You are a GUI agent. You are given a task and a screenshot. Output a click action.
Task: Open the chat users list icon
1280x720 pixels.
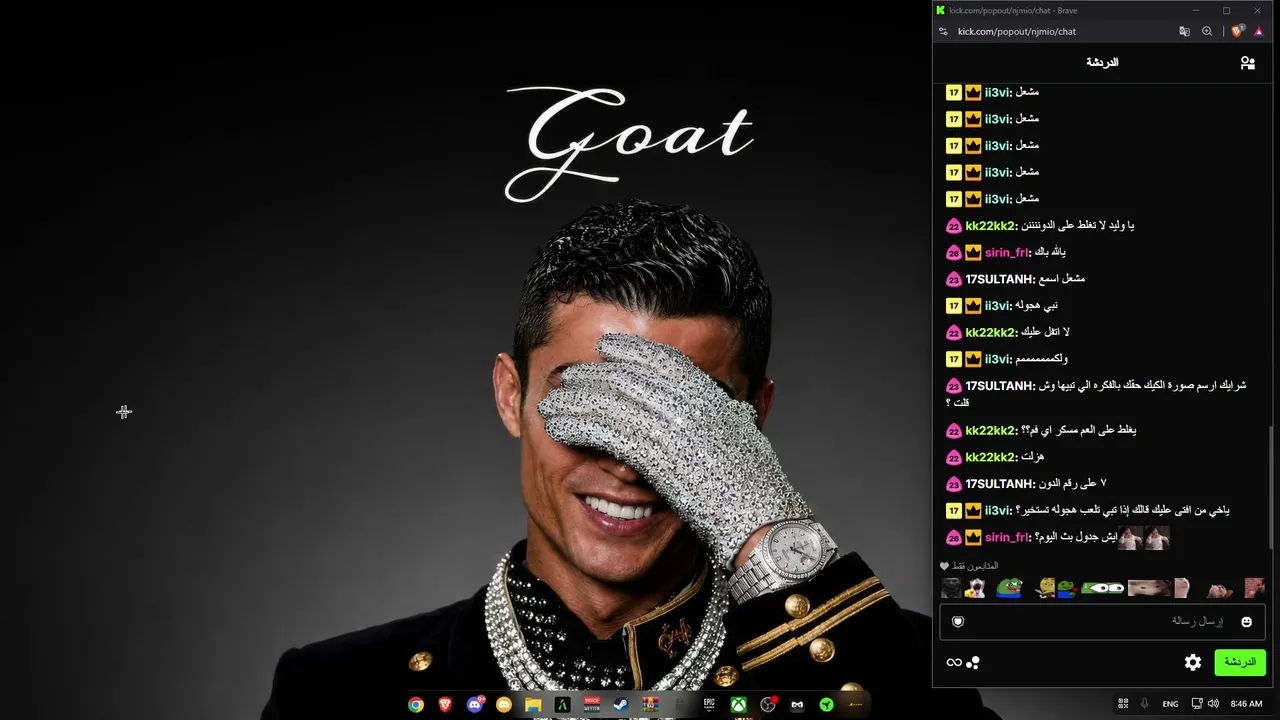click(x=1247, y=62)
